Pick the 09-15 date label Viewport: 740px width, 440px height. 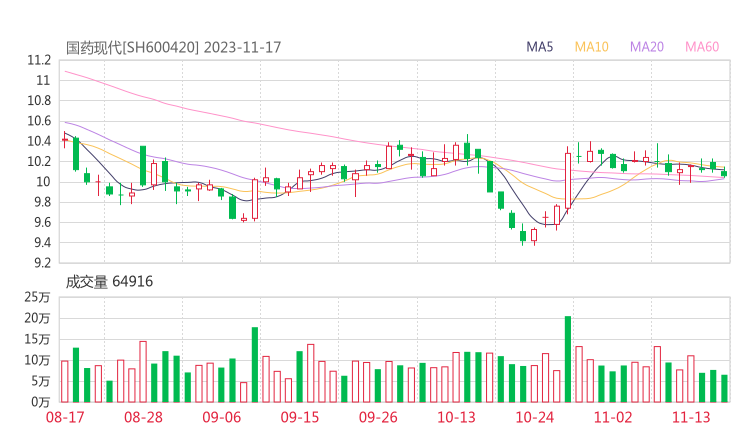click(300, 416)
